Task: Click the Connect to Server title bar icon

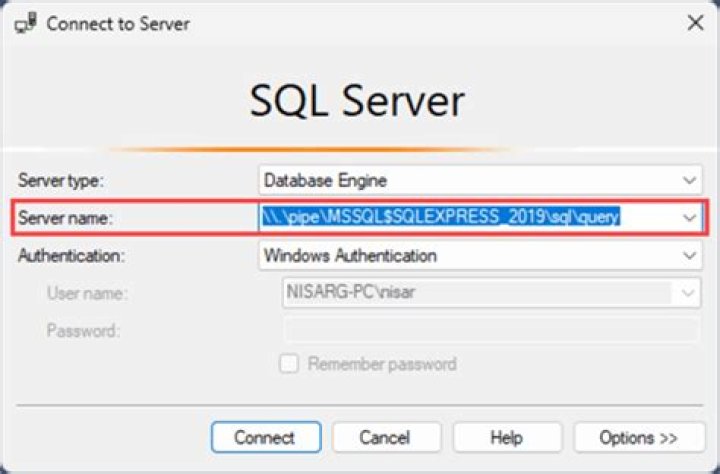Action: pos(25,23)
